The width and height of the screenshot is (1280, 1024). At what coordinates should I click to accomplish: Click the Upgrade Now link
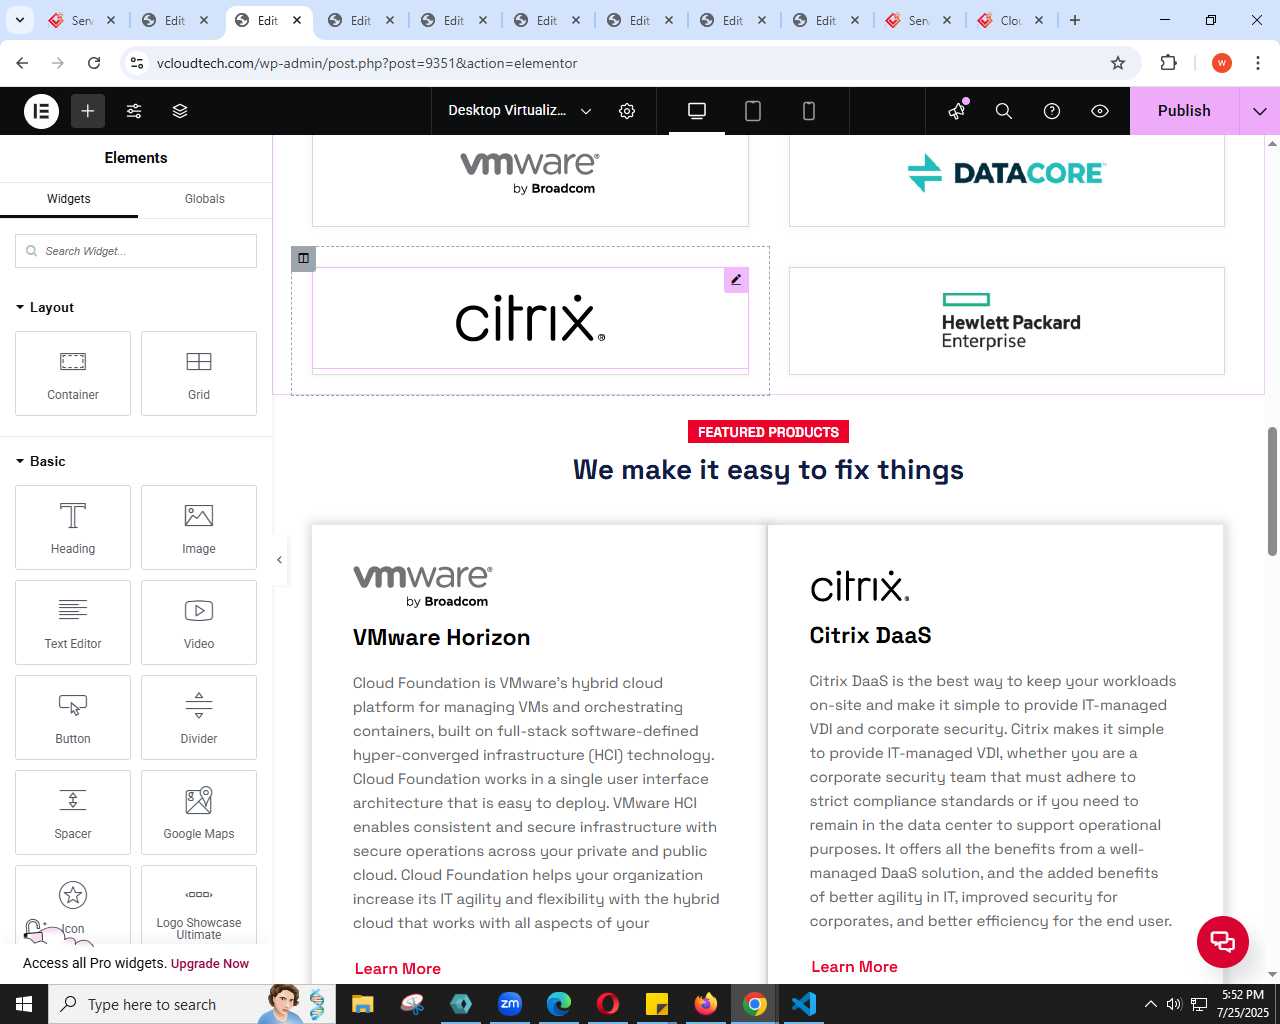210,964
